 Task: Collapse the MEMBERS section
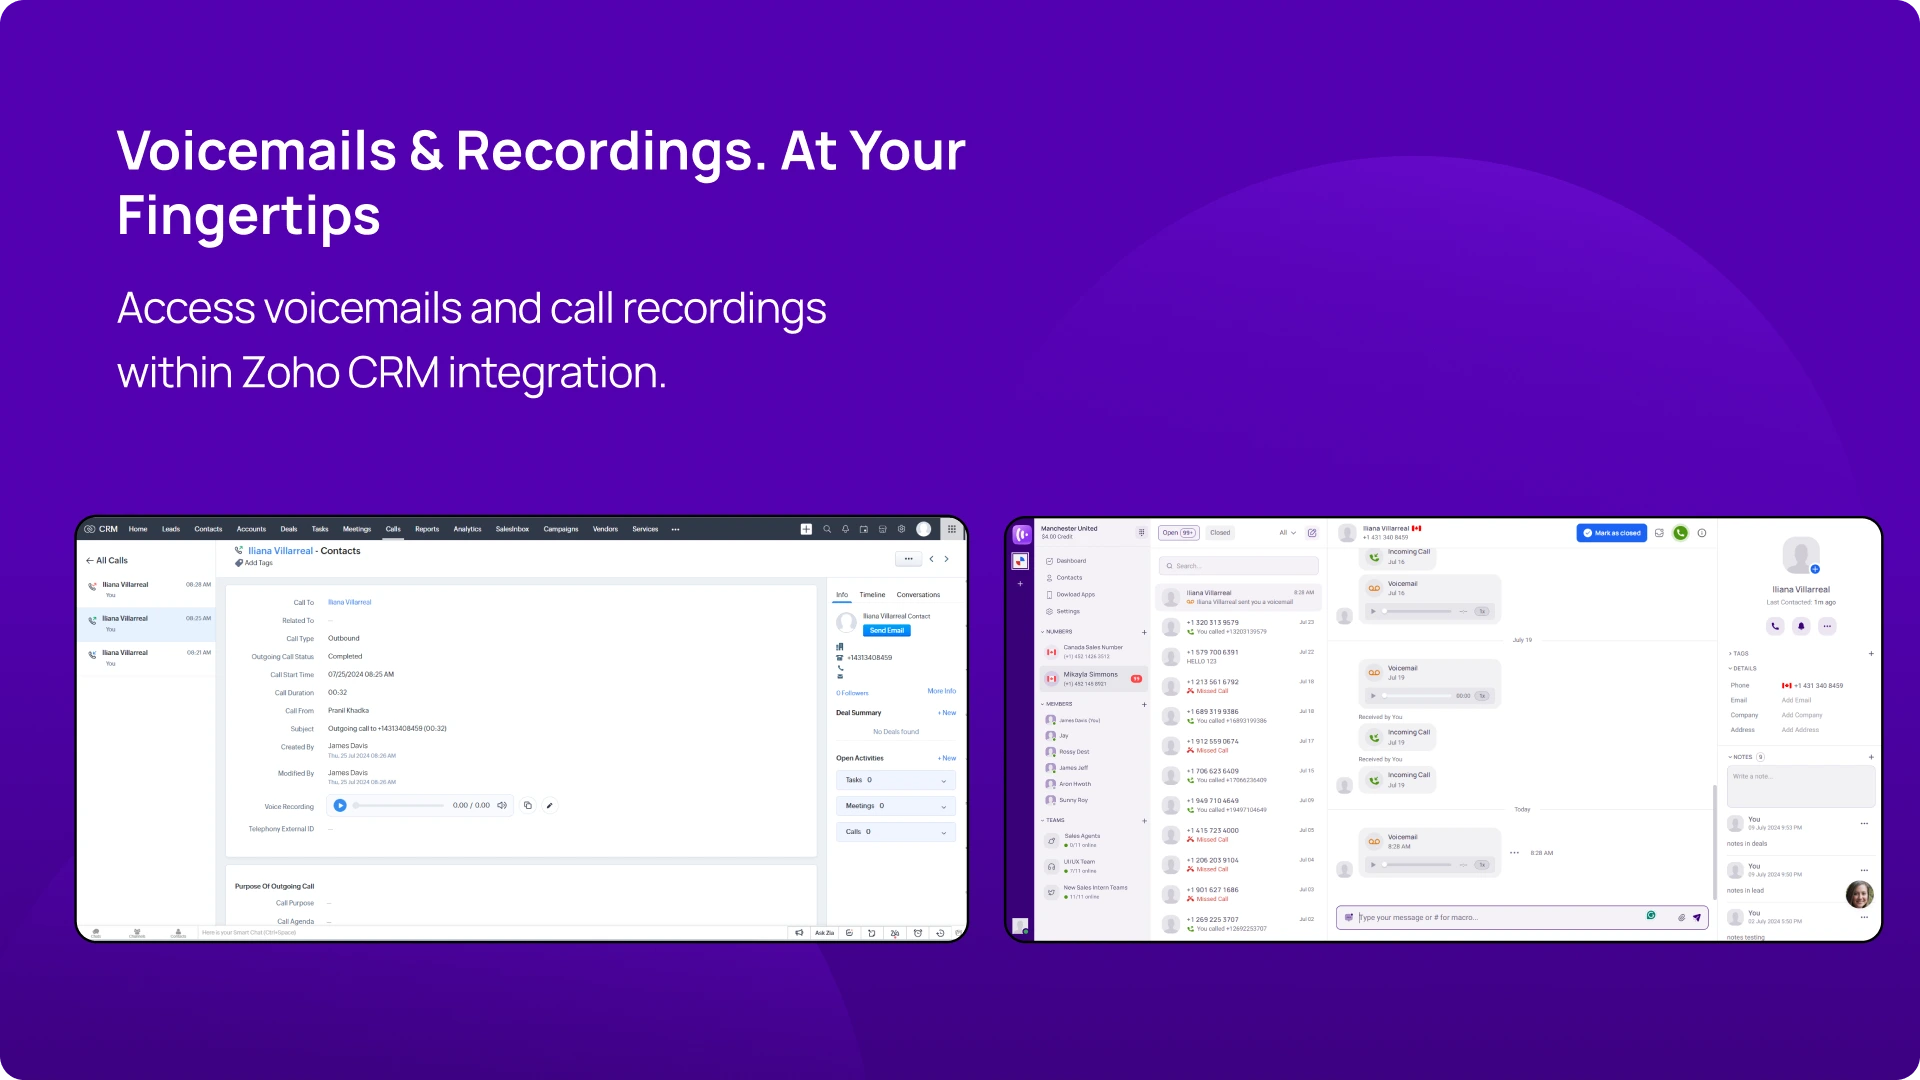coord(1057,704)
